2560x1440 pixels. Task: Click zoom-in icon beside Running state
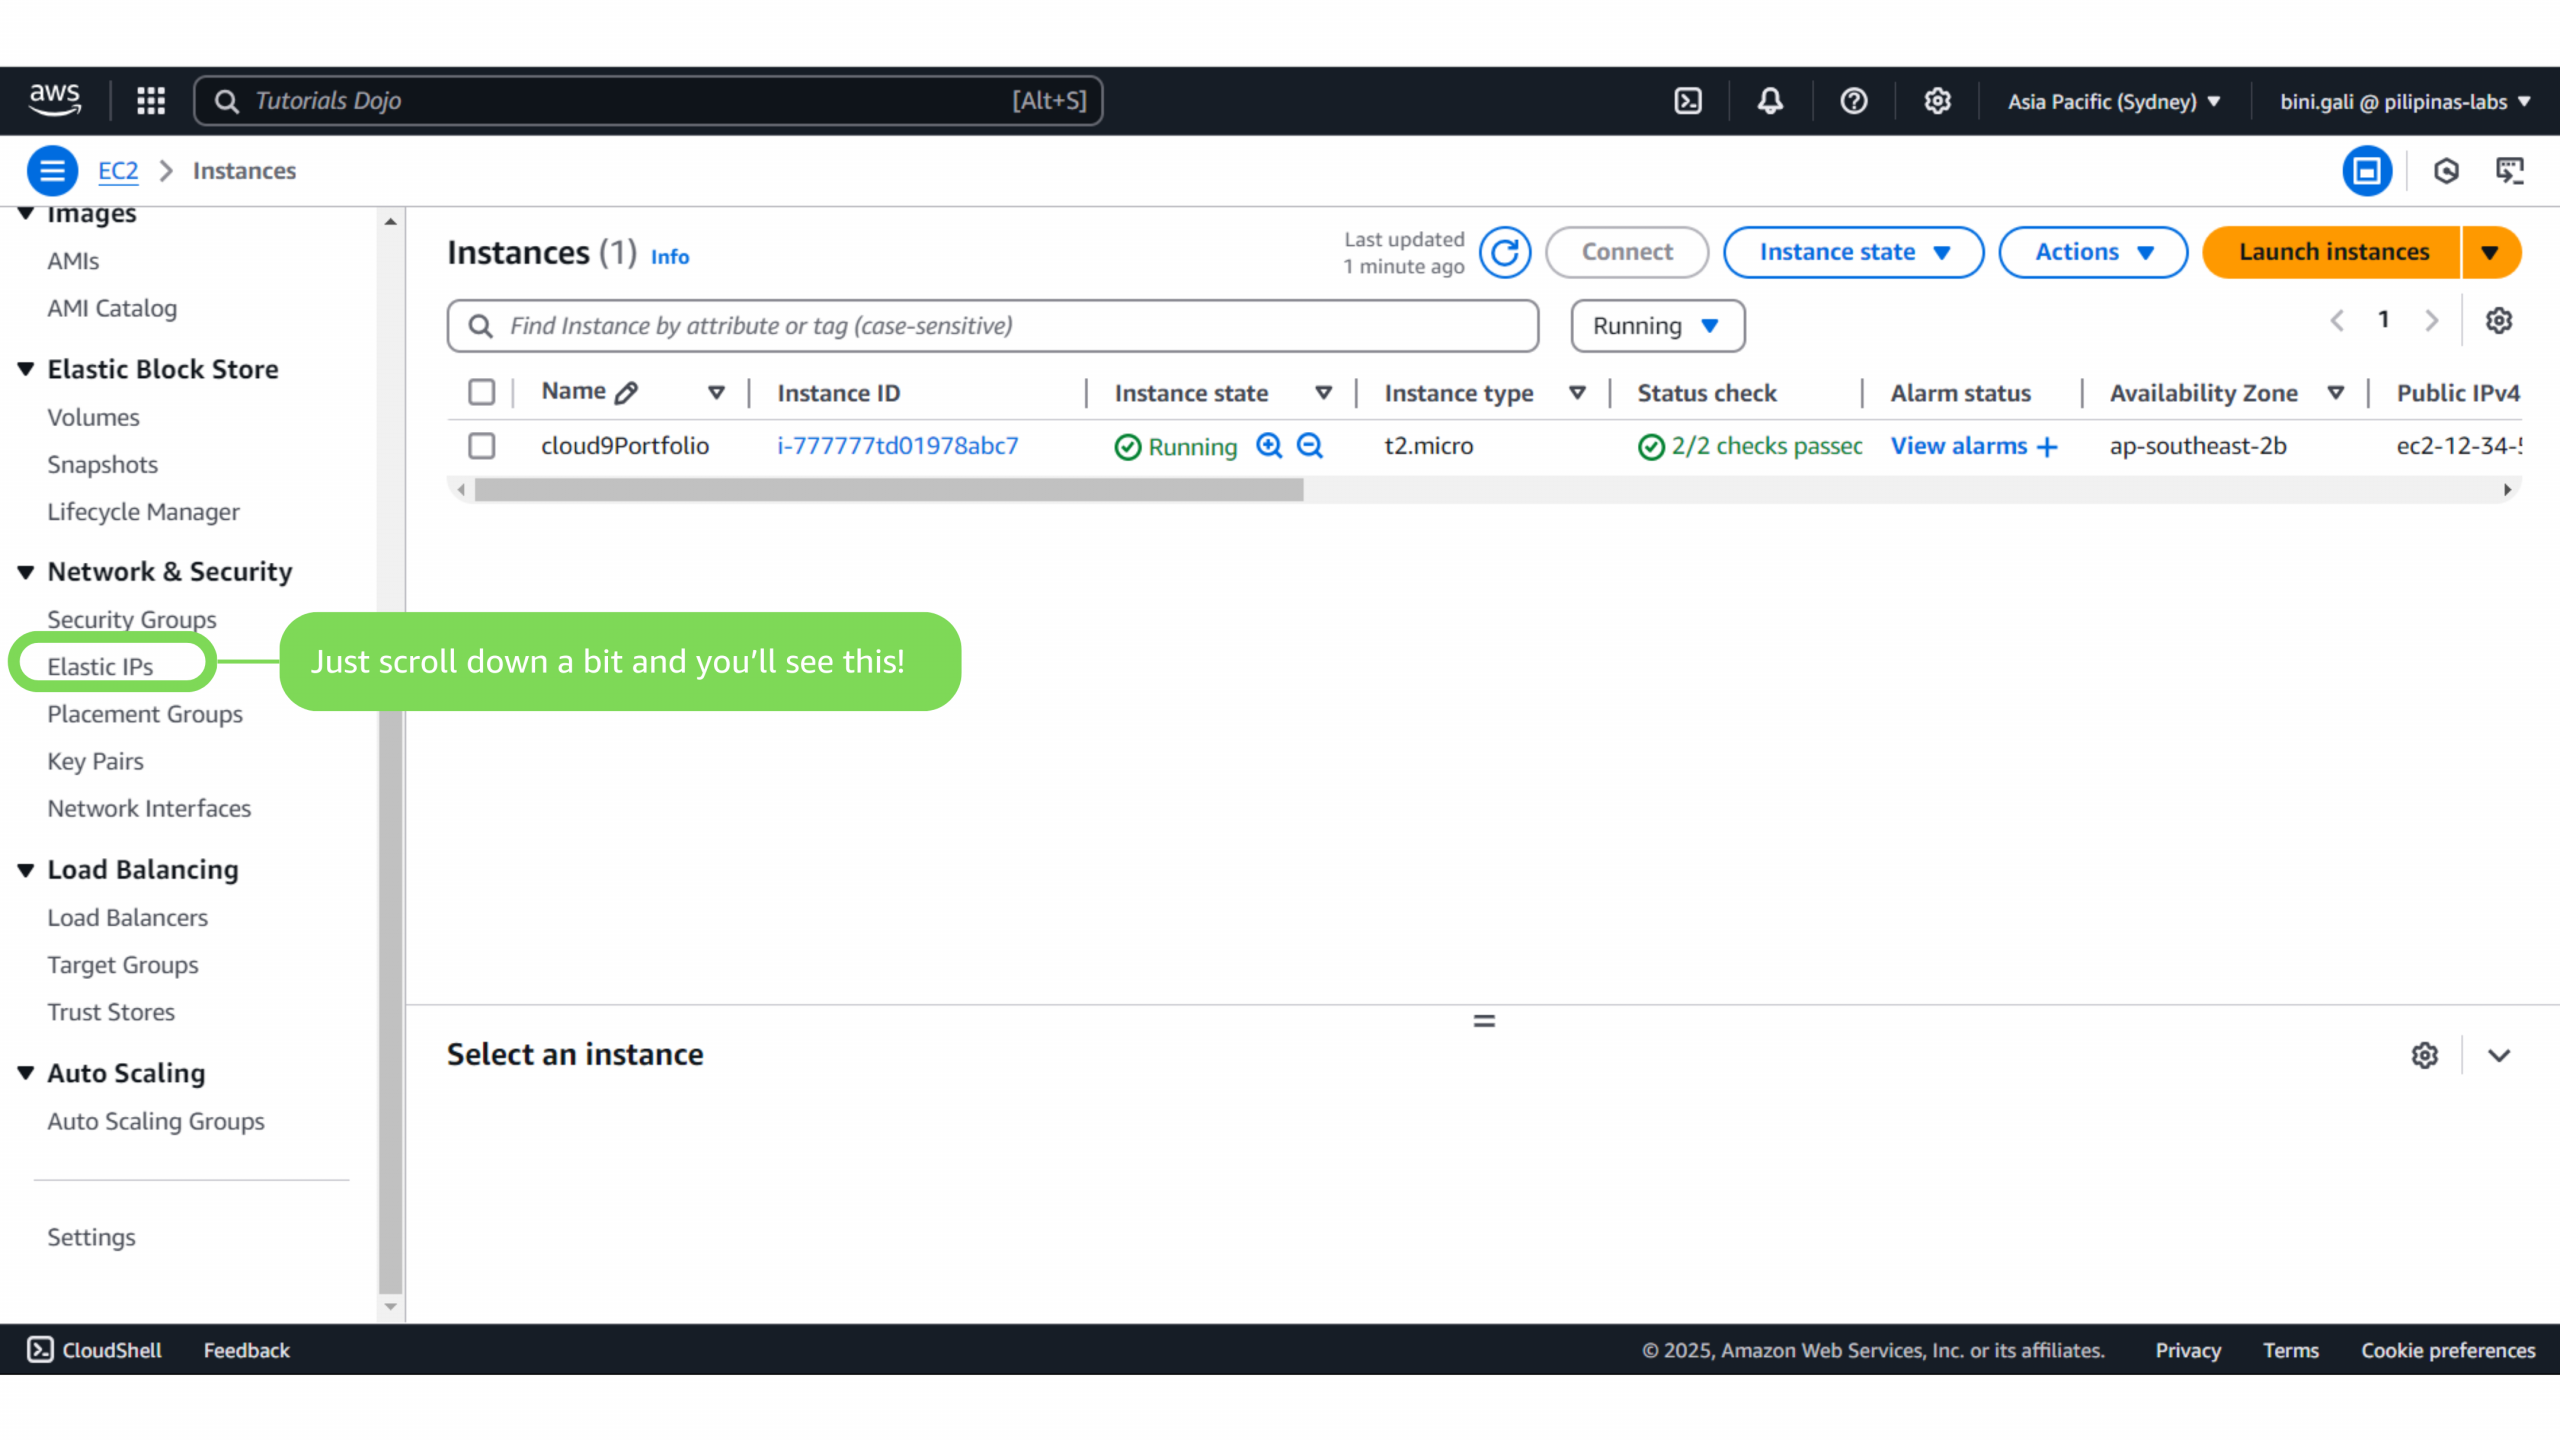(1269, 446)
